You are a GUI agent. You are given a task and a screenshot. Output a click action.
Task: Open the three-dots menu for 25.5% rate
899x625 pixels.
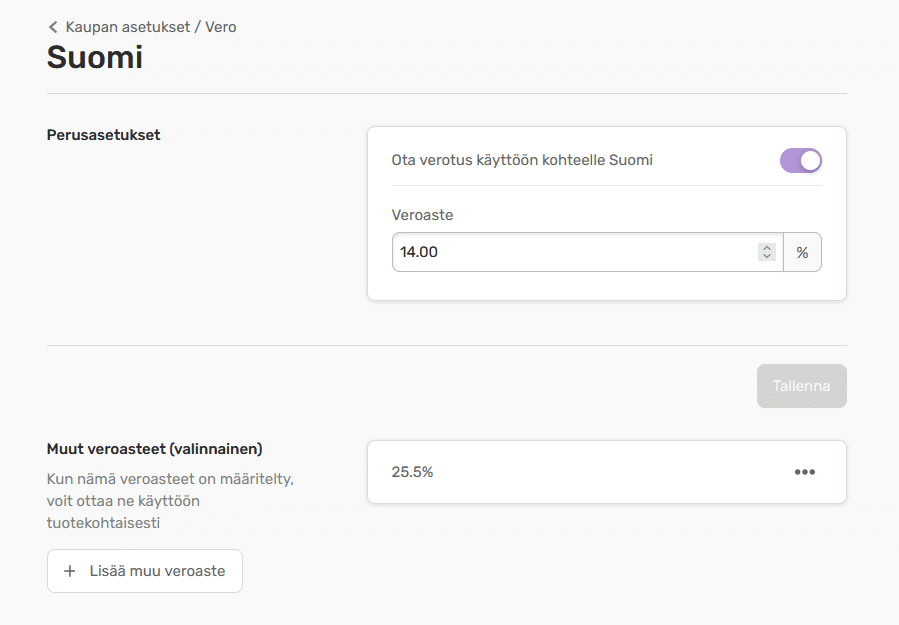click(804, 472)
